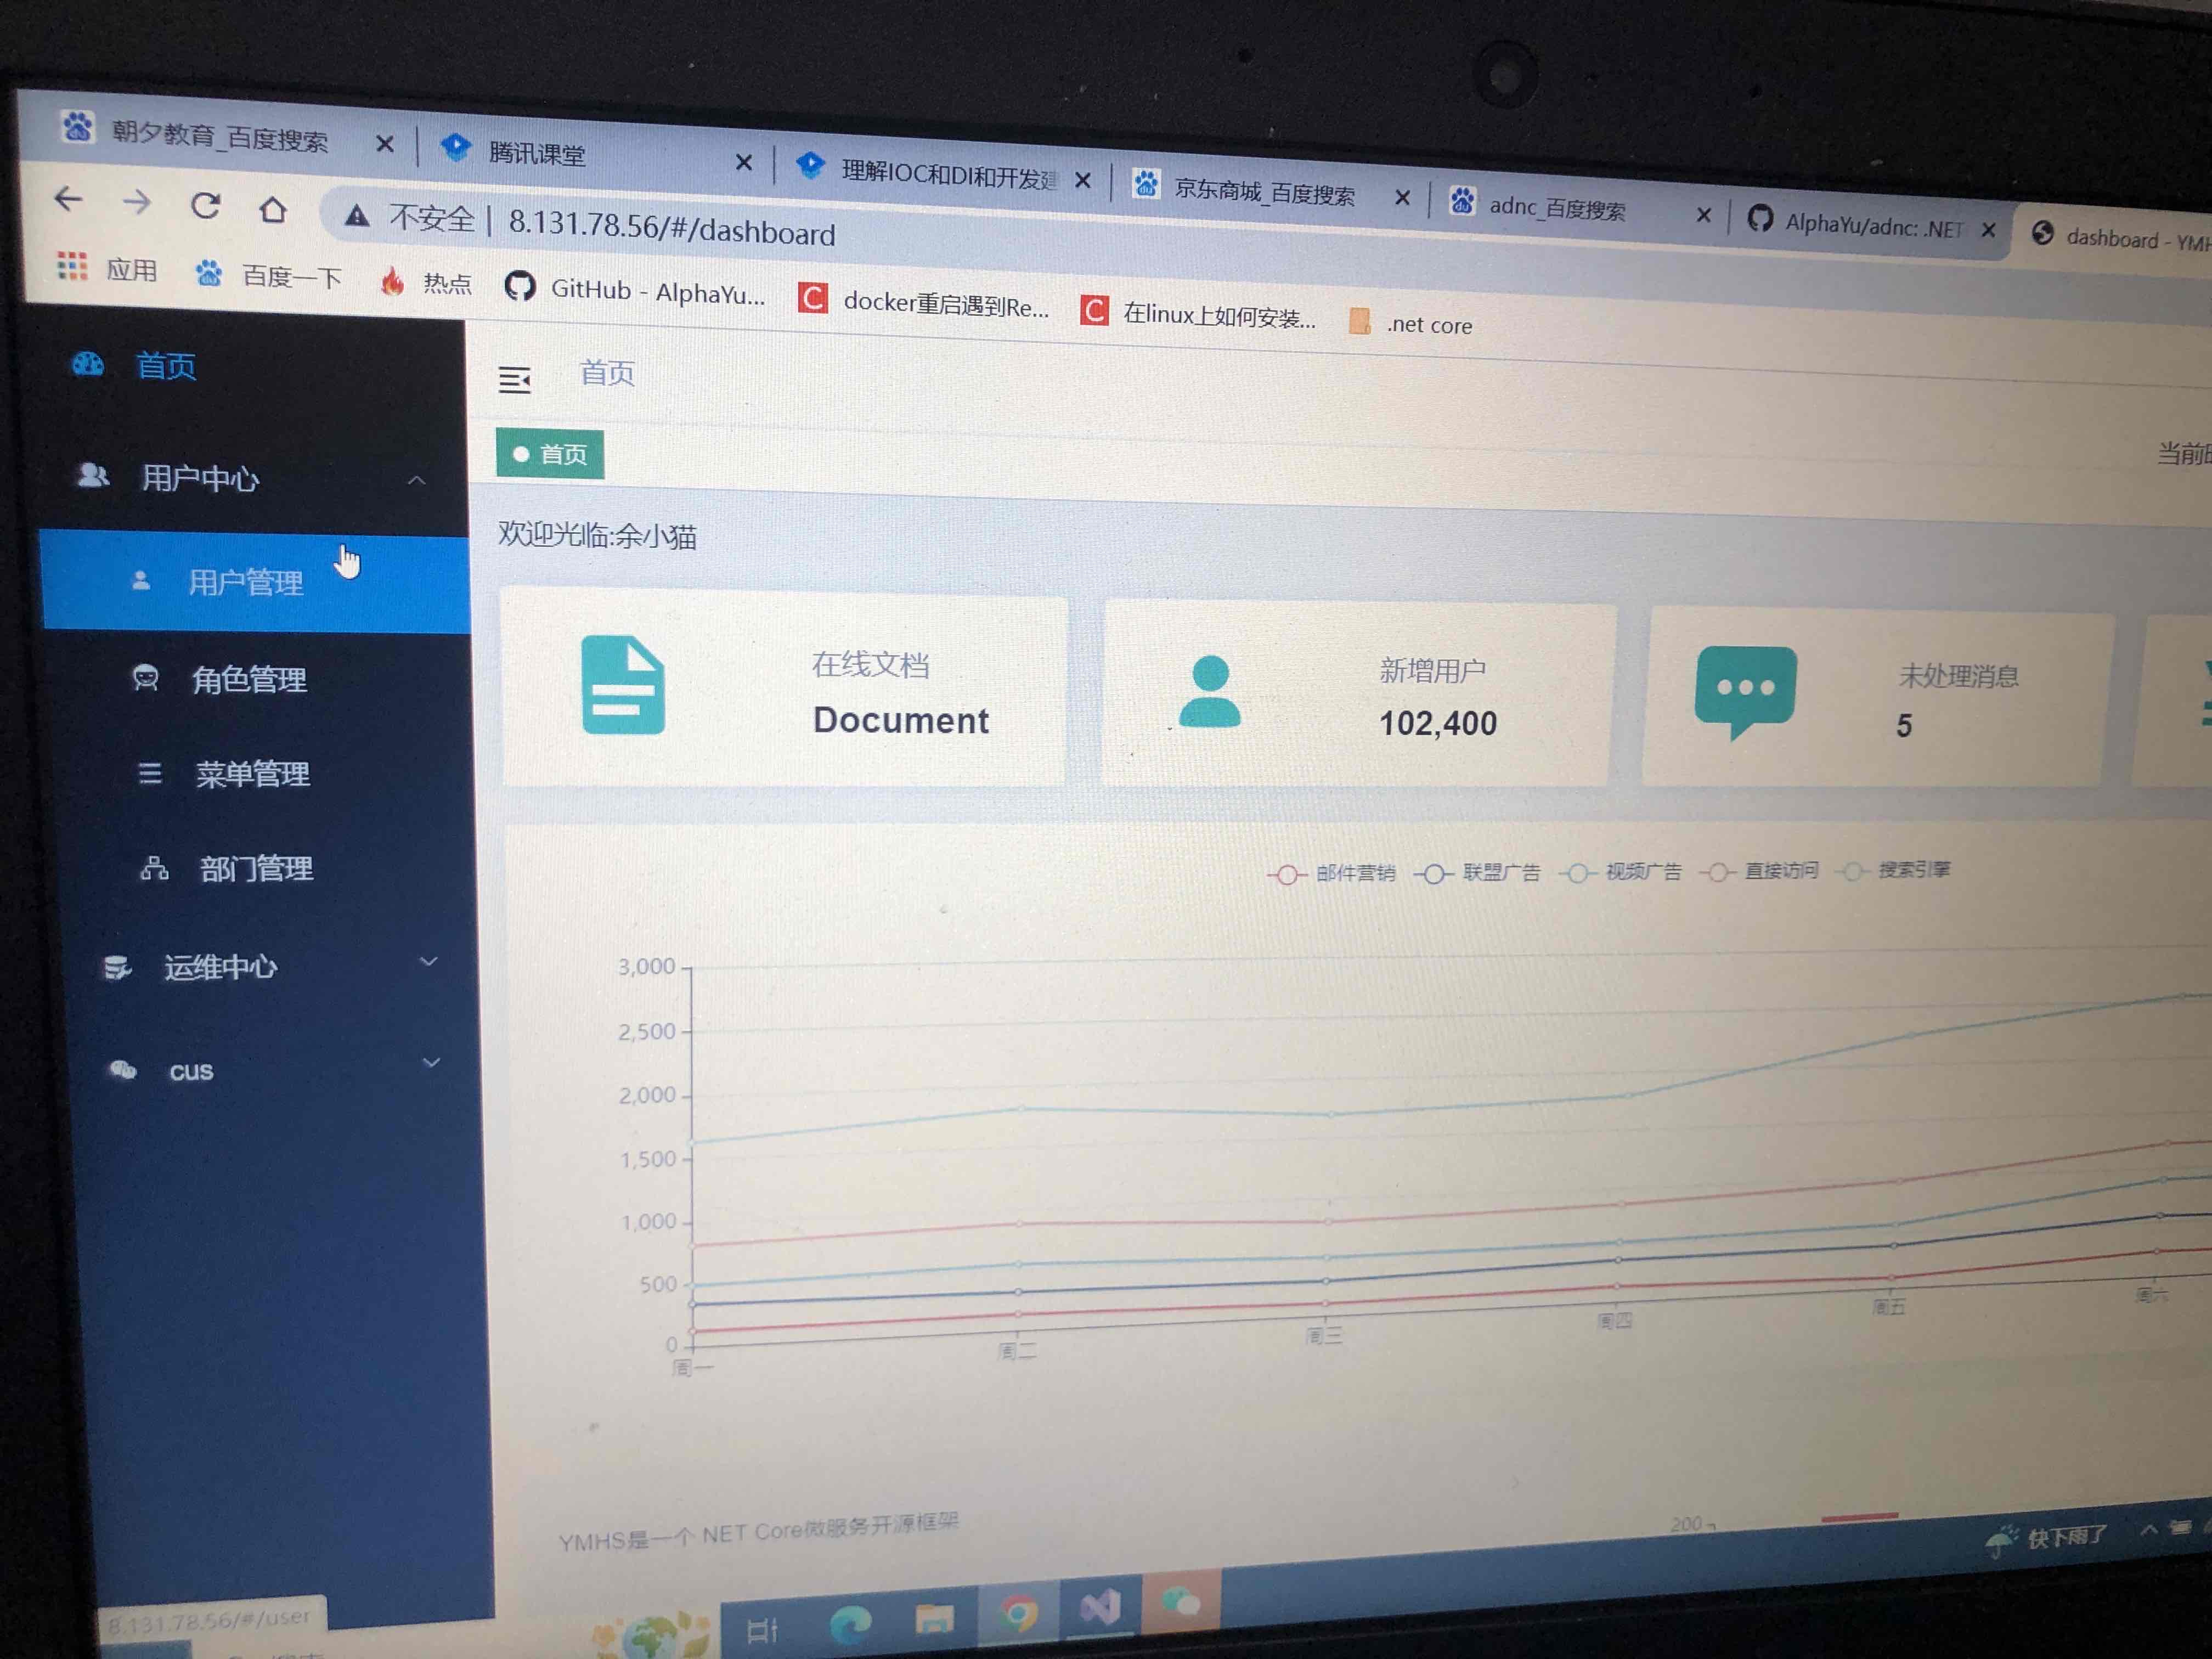The image size is (2212, 1659).
Task: Close the 京东商城_百度搜索 tab
Action: click(x=1402, y=198)
